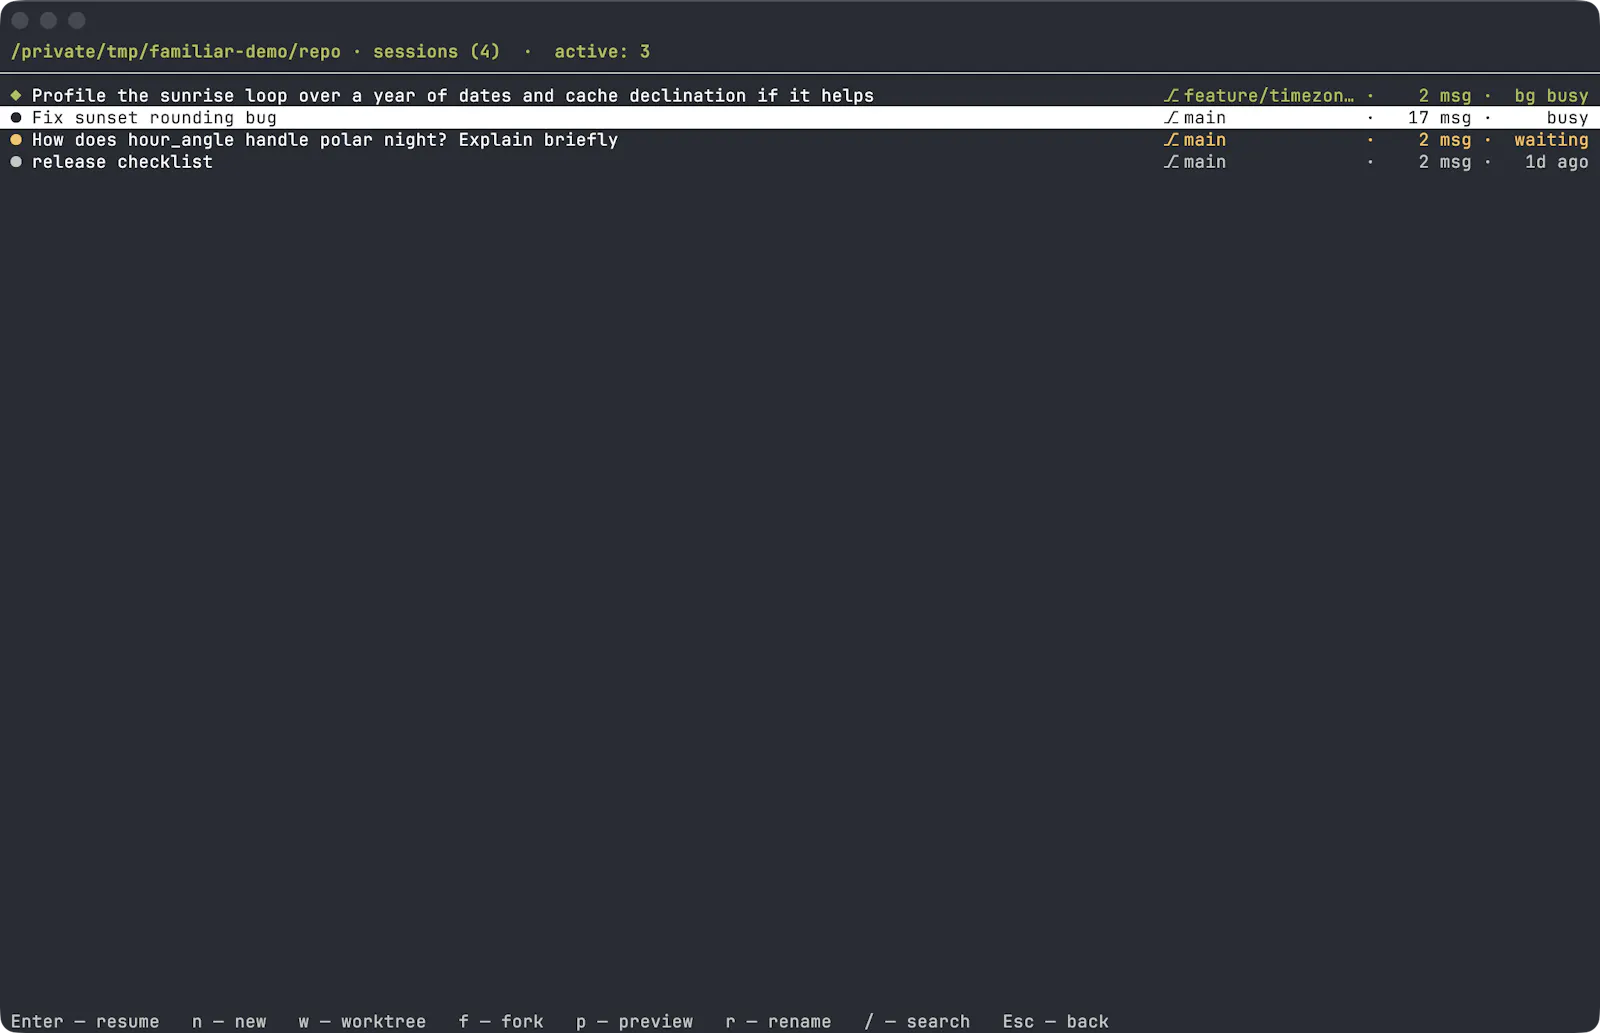This screenshot has width=1600, height=1033.
Task: Select the How does hour_angle handle polar night session
Action: point(800,139)
